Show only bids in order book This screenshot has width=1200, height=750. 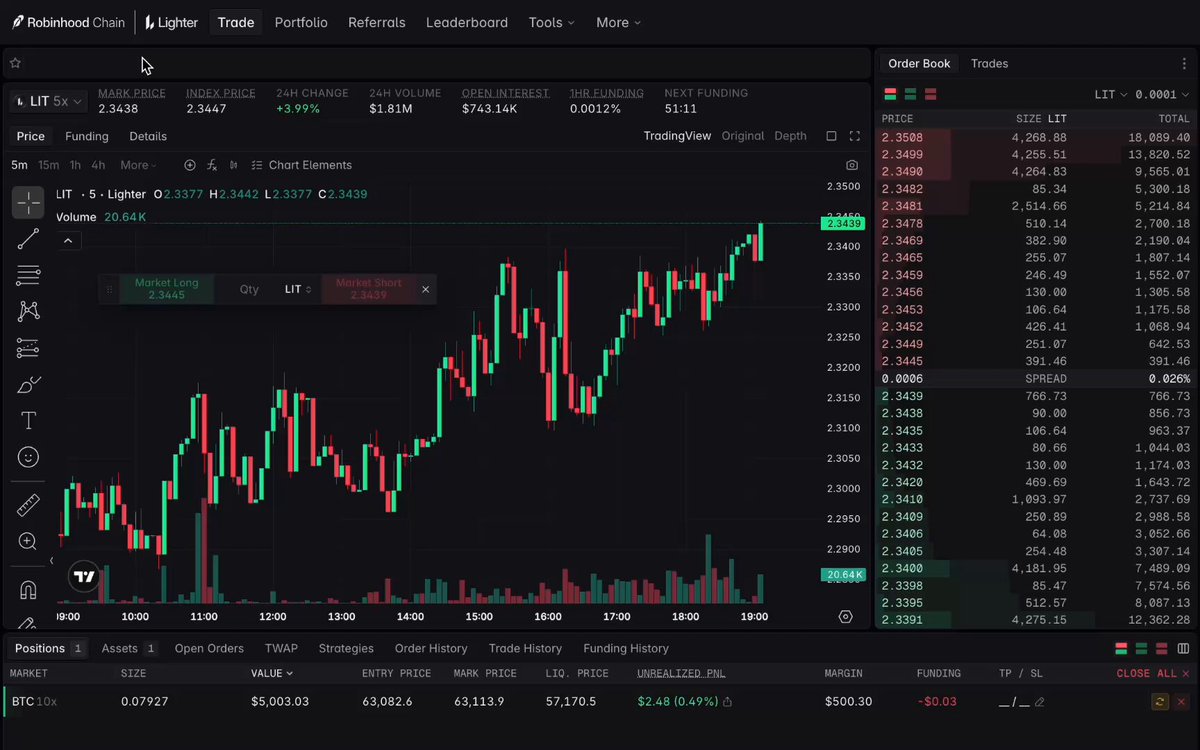pyautogui.click(x=910, y=94)
